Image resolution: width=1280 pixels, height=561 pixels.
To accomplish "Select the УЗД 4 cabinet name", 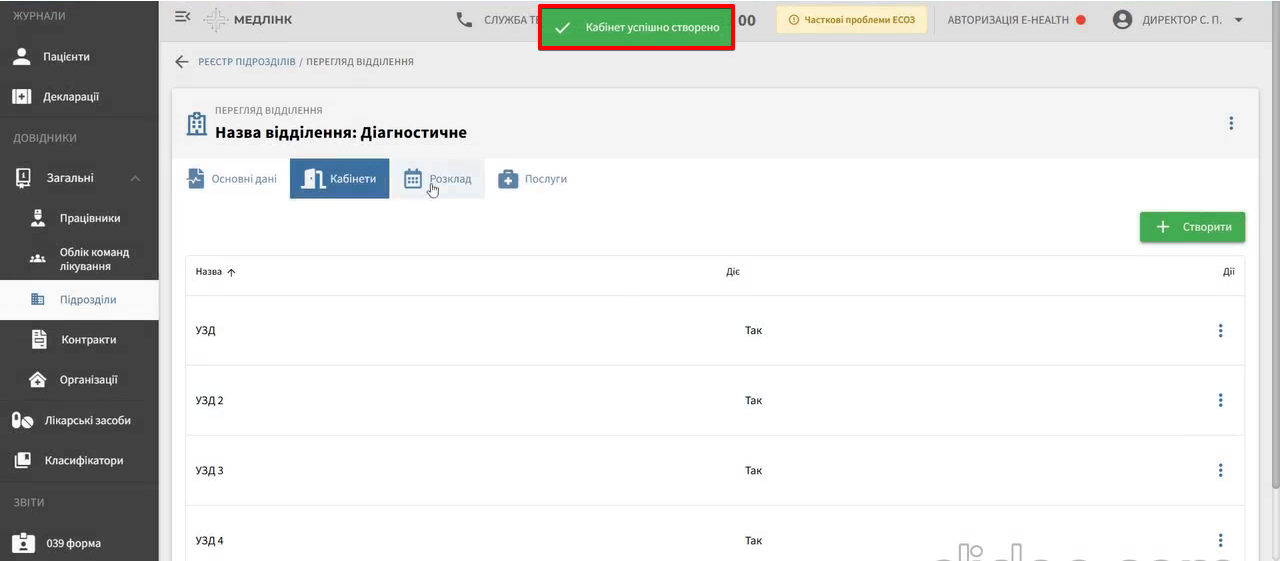I will [209, 540].
